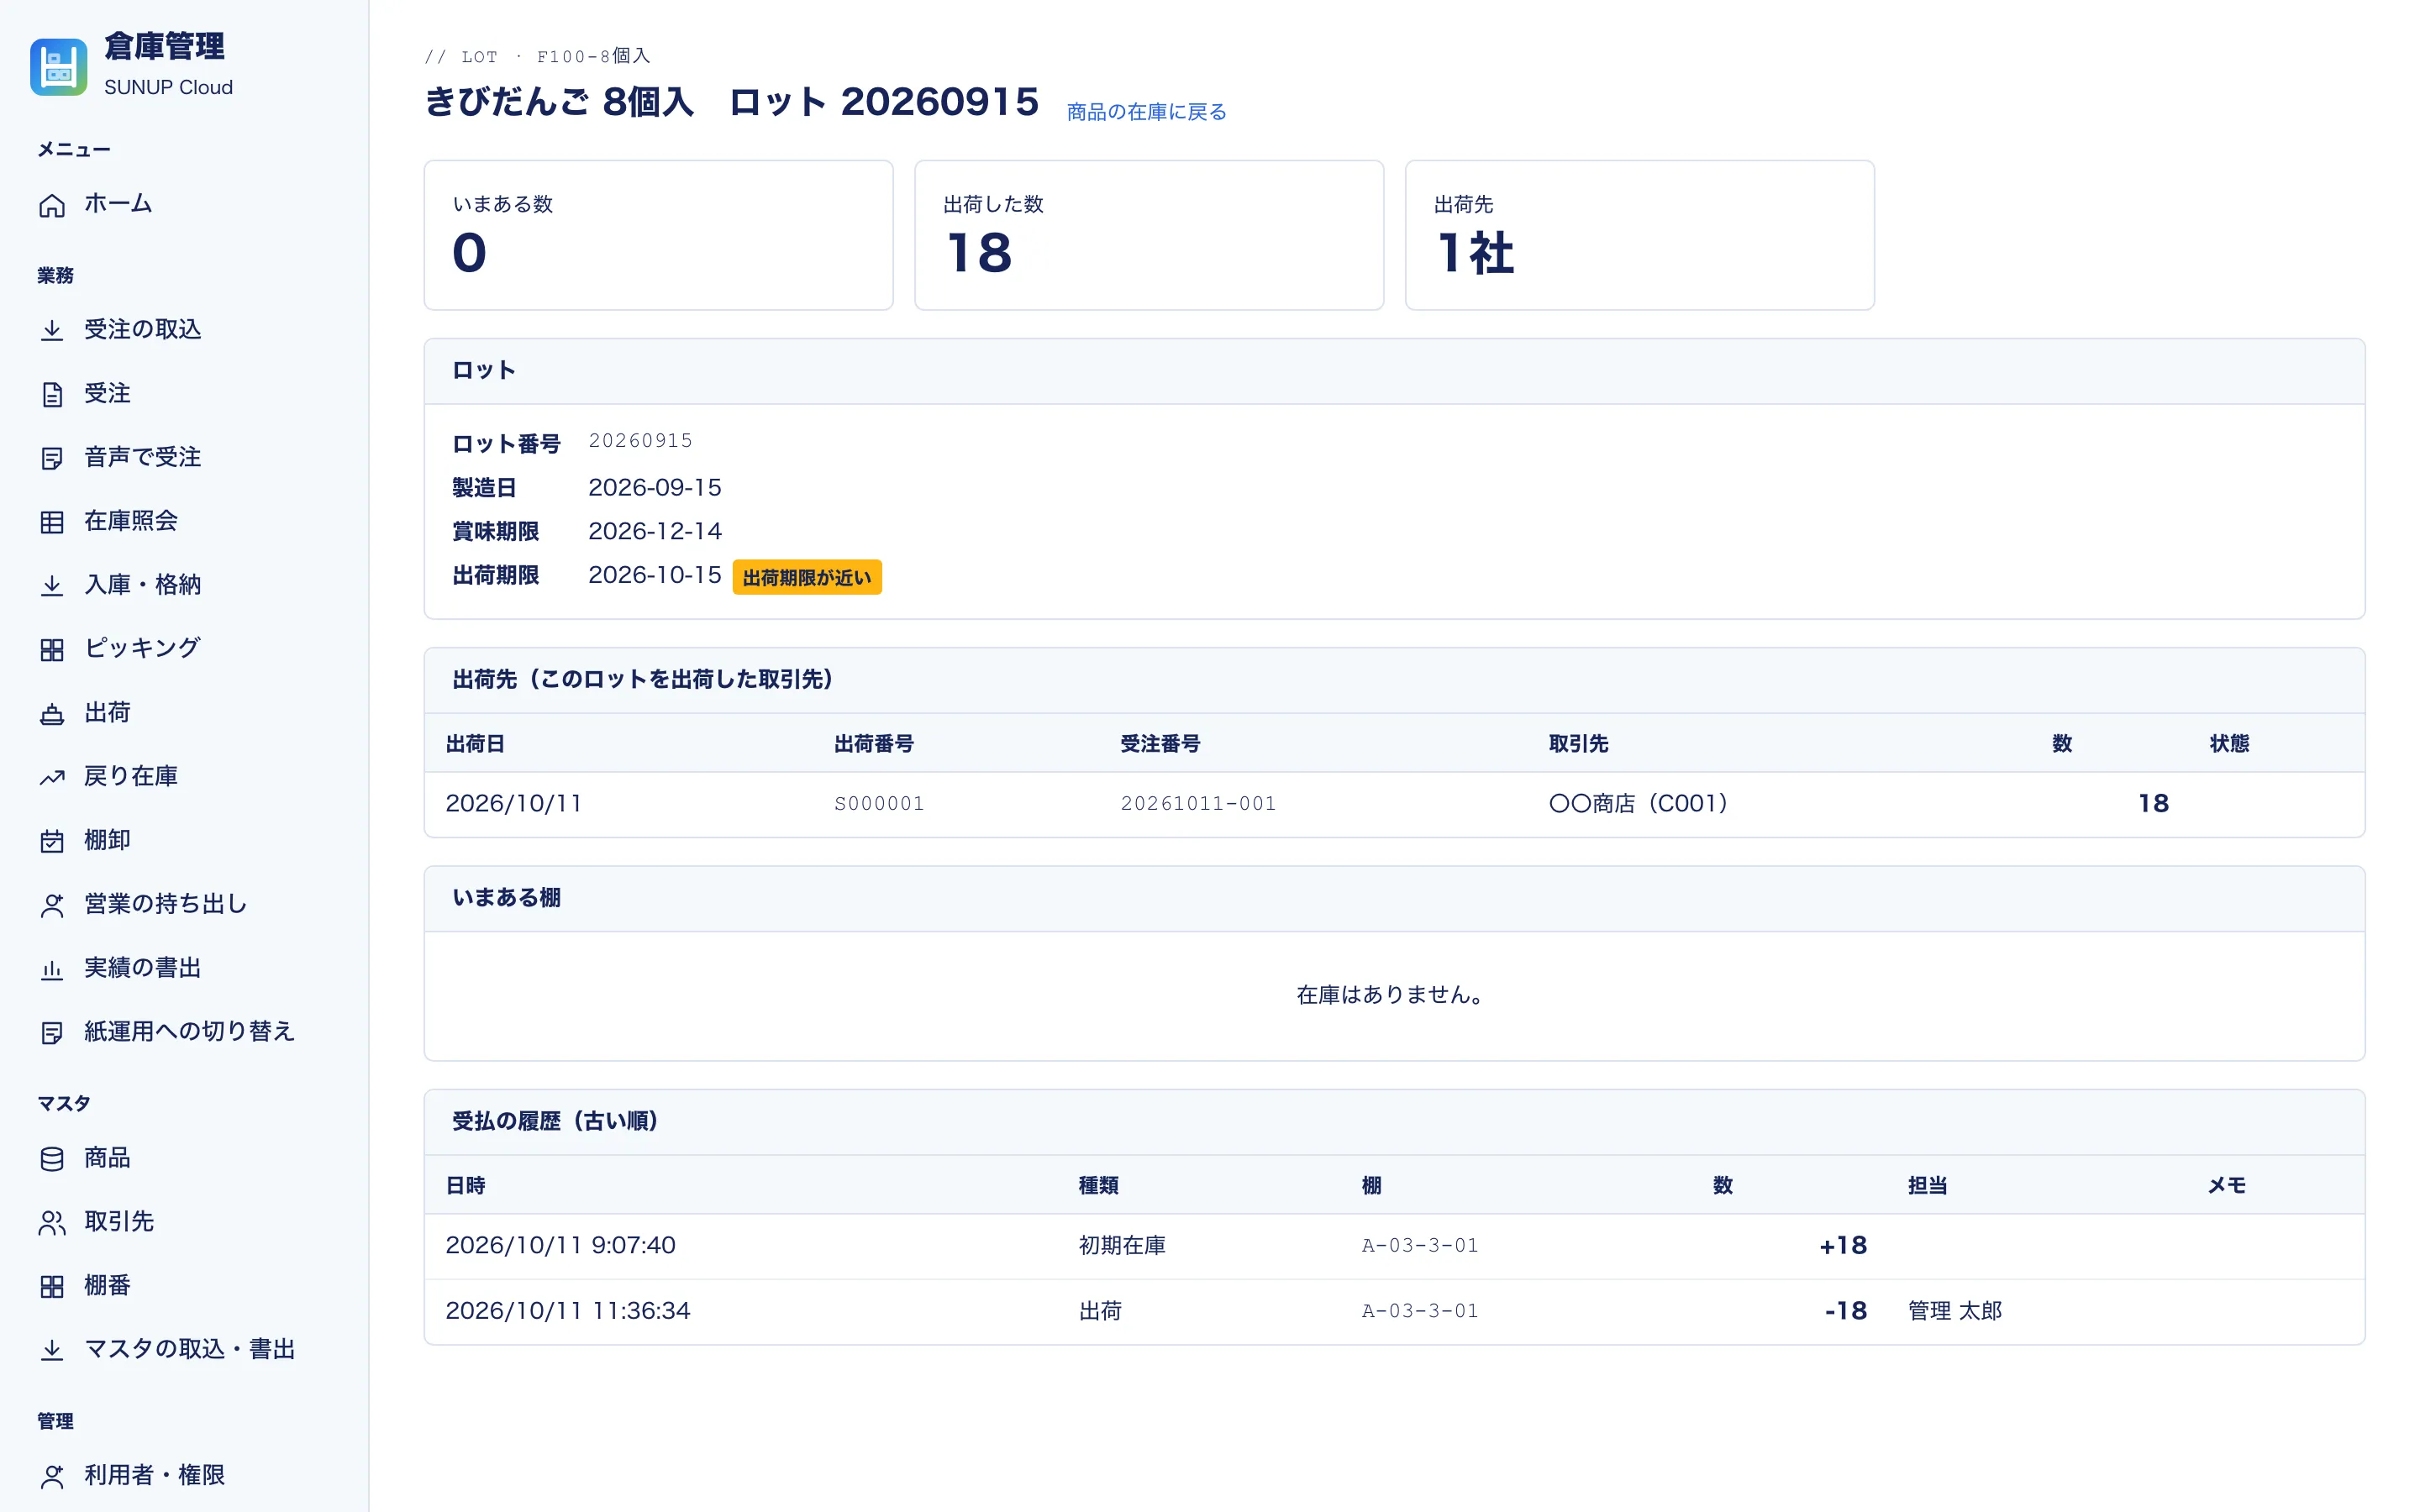The image size is (2420, 1512).
Task: Click the lot number value 20260915
Action: click(x=640, y=441)
